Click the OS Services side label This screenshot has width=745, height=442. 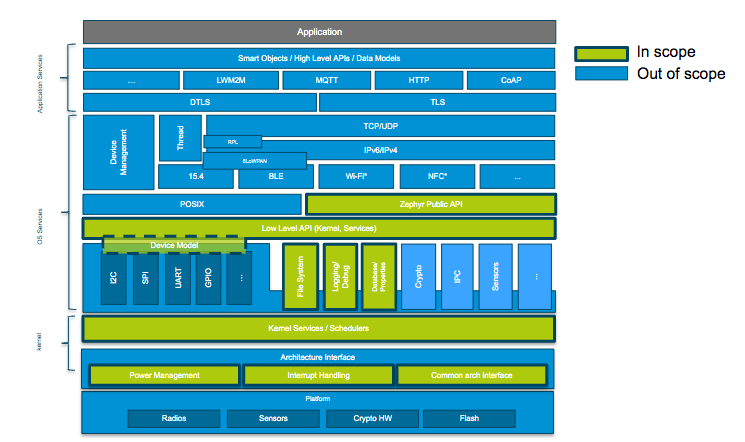pyautogui.click(x=40, y=227)
